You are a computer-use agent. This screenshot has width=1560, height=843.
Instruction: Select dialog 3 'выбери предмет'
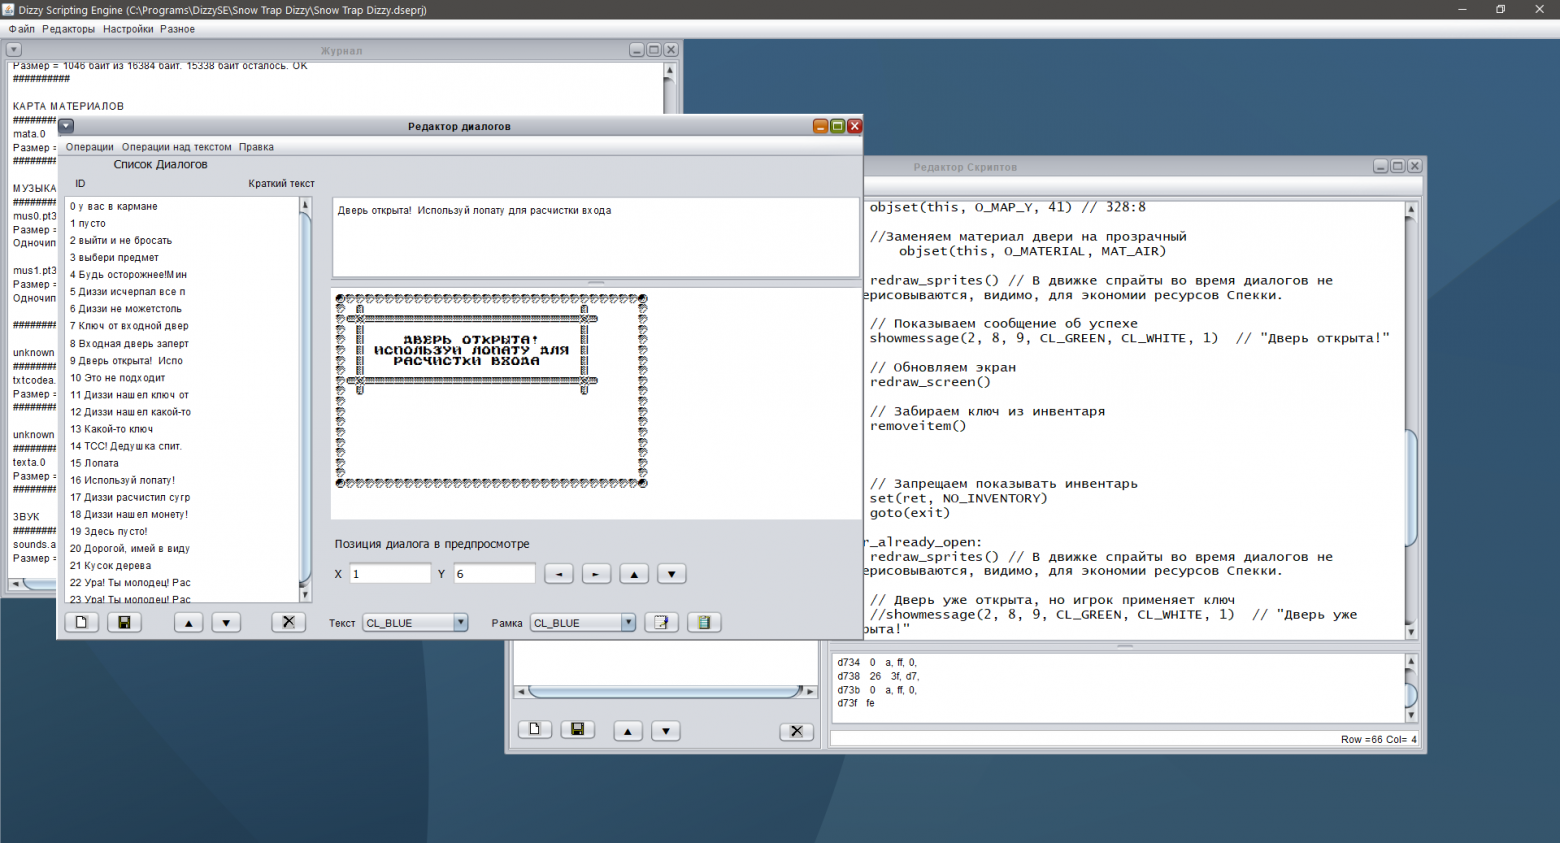pyautogui.click(x=183, y=257)
